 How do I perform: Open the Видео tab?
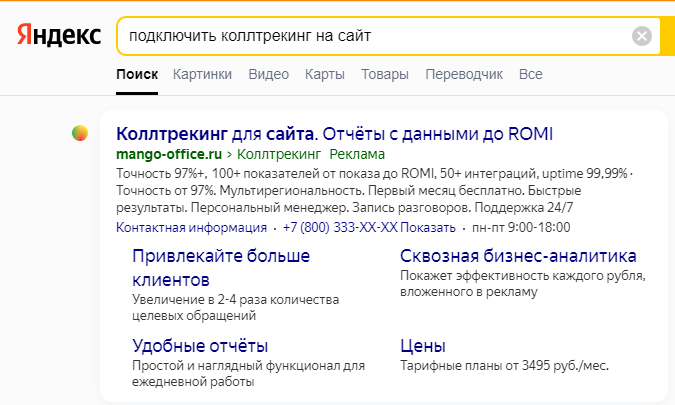point(269,74)
